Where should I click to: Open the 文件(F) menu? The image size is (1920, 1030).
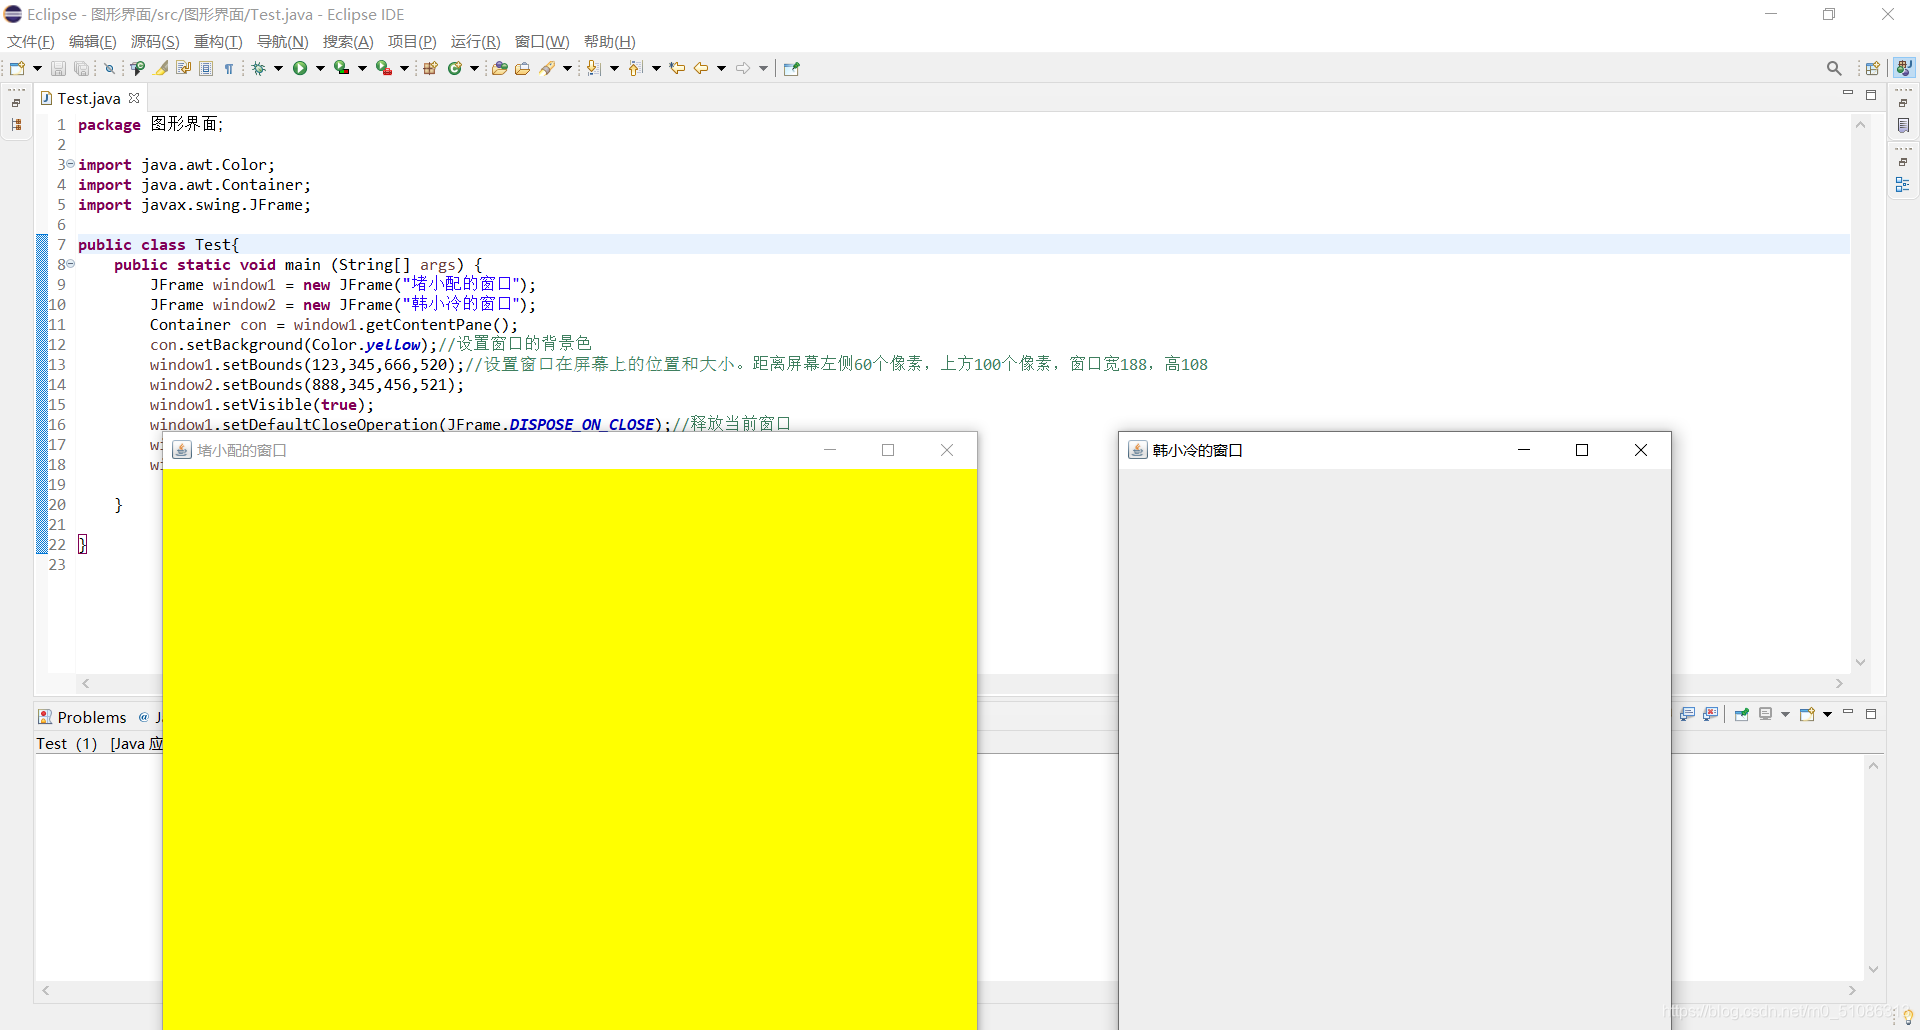coord(31,41)
